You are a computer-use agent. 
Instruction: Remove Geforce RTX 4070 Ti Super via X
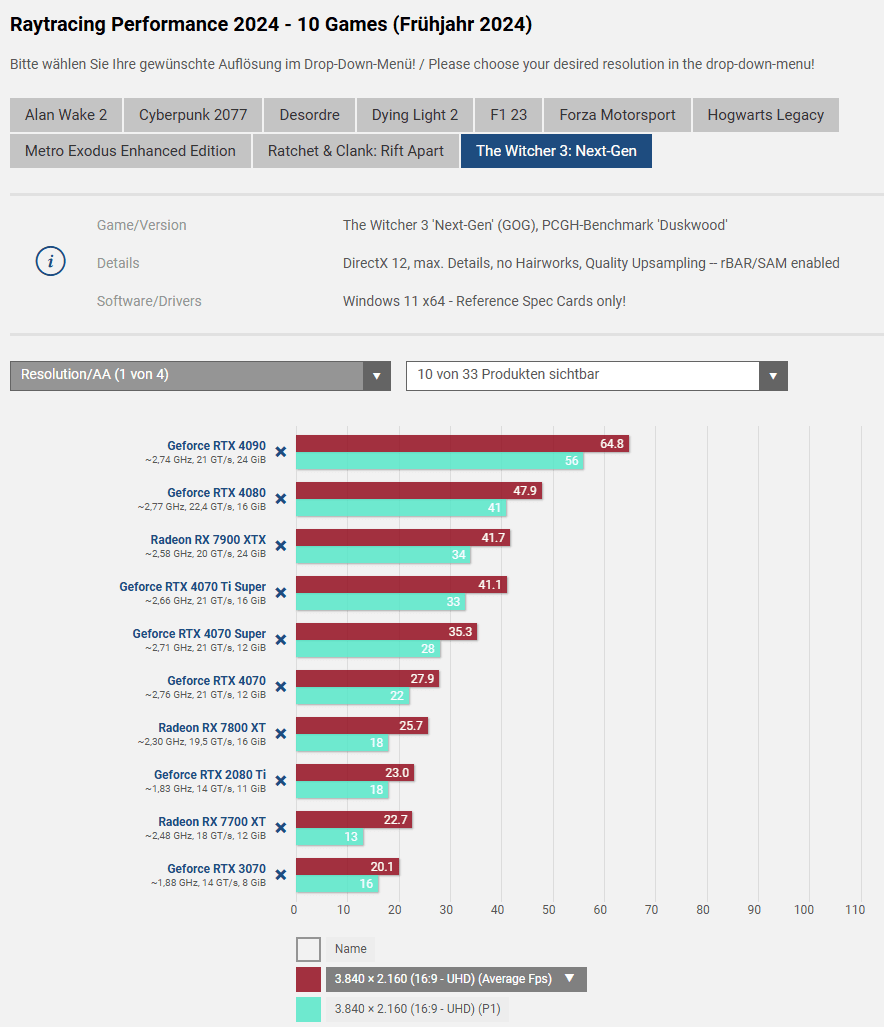281,593
